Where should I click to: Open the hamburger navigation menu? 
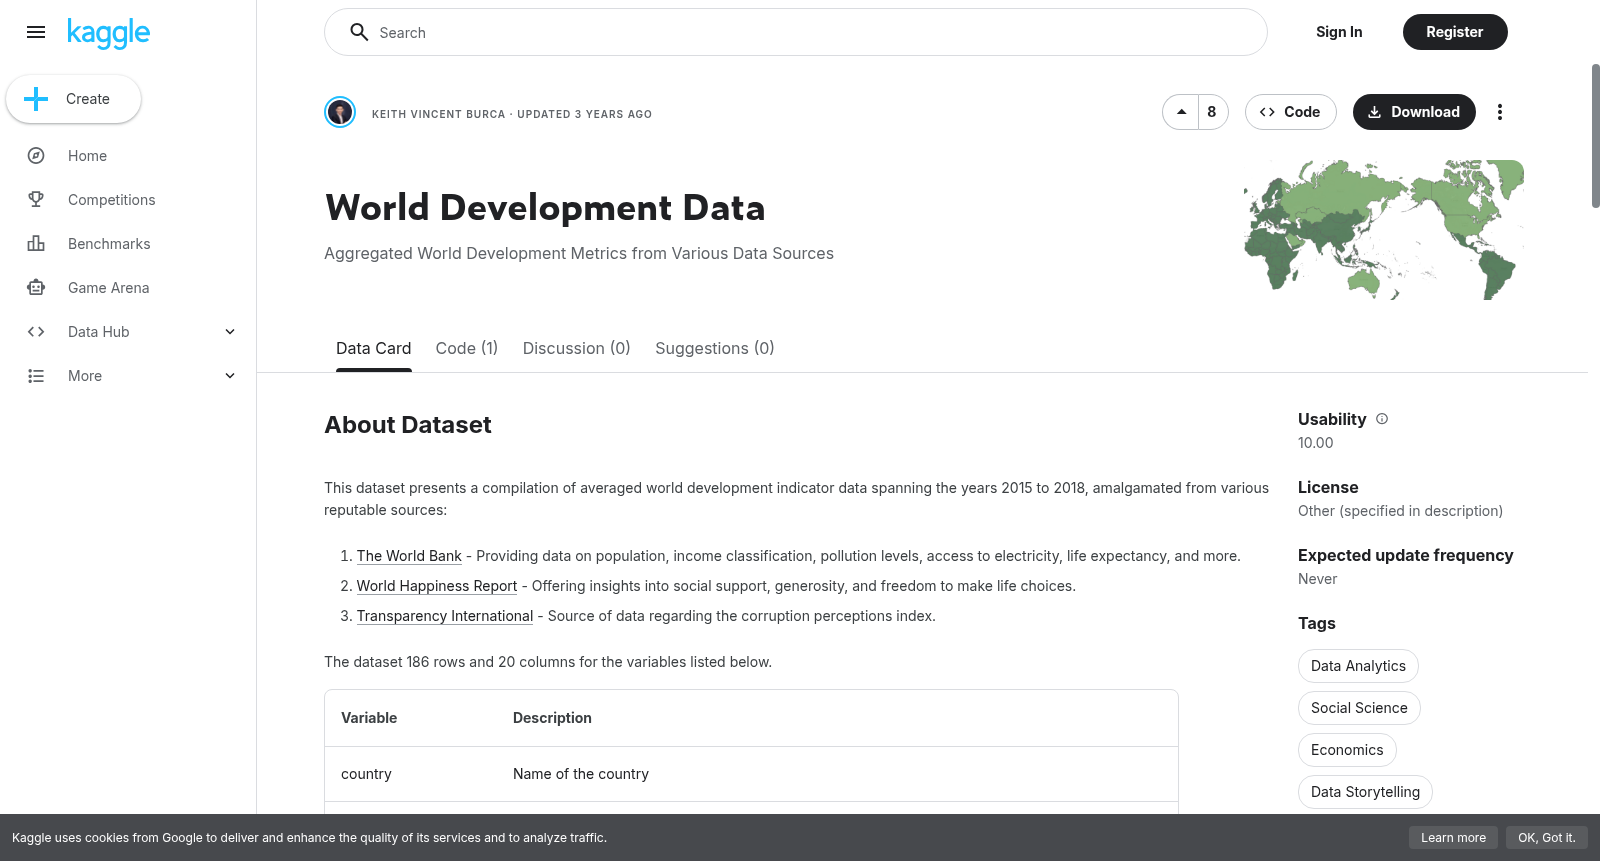click(x=36, y=32)
